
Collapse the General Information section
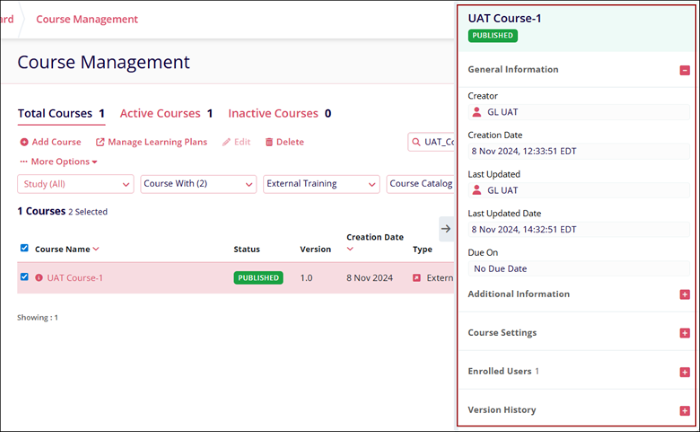[684, 70]
